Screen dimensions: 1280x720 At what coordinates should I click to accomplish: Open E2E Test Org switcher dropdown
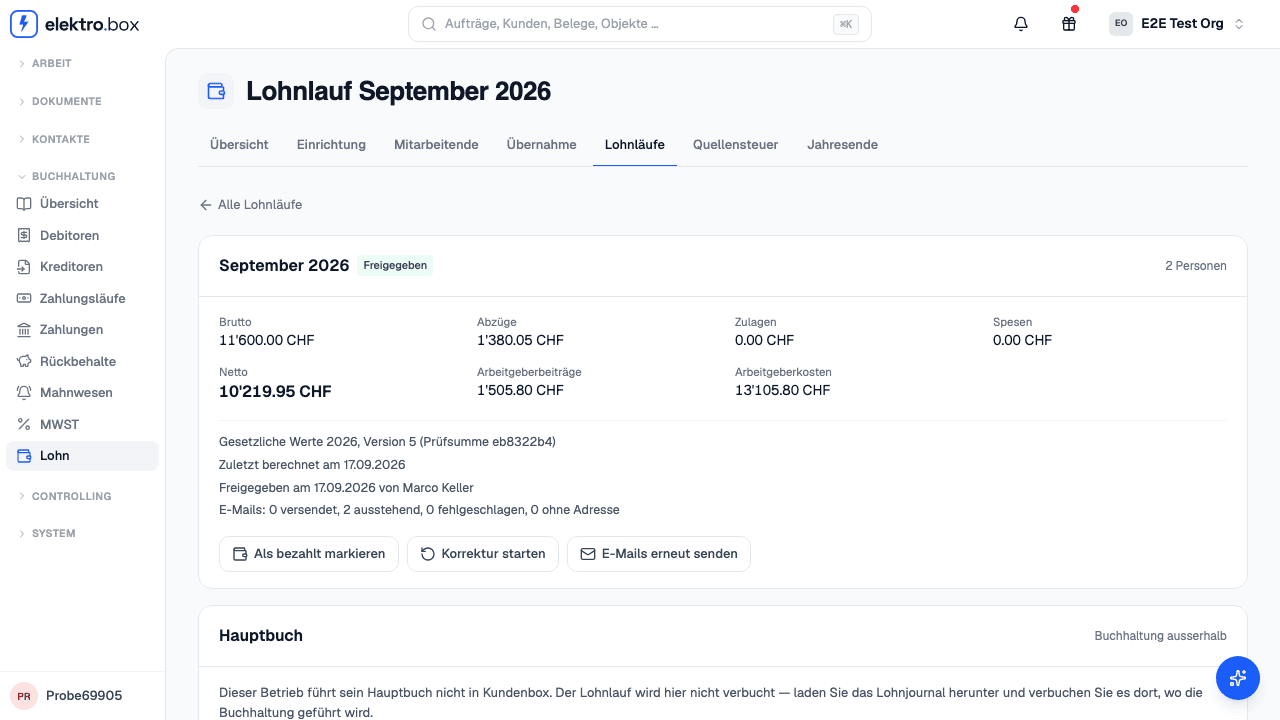click(1178, 24)
